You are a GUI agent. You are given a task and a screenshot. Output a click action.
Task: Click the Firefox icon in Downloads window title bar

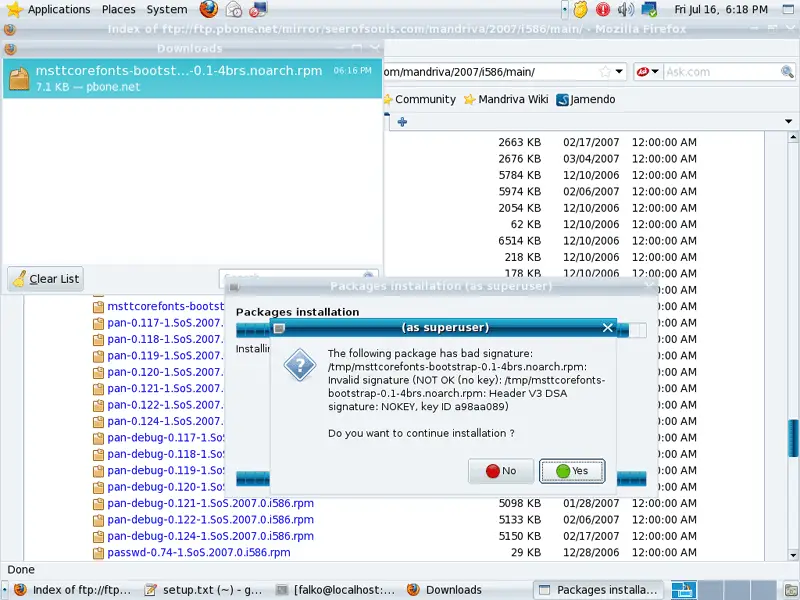pyautogui.click(x=10, y=49)
